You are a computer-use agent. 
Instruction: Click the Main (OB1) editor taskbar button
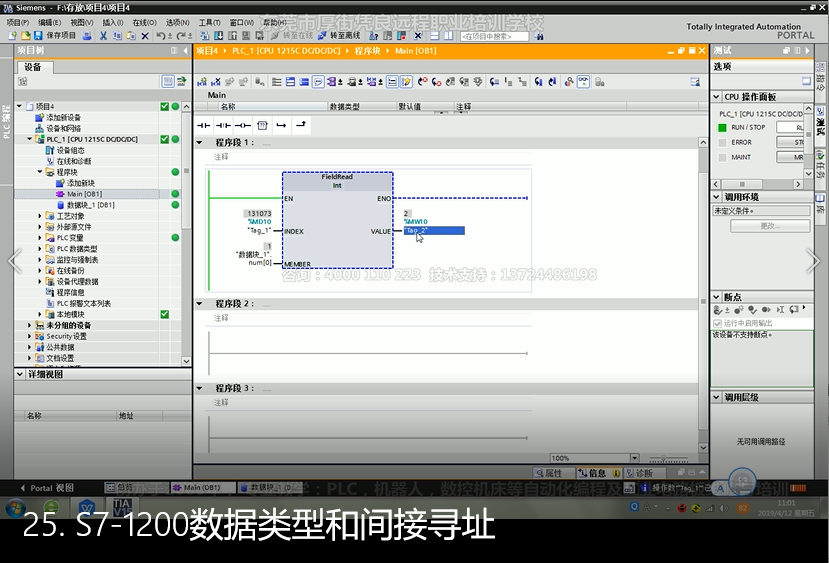tap(202, 487)
